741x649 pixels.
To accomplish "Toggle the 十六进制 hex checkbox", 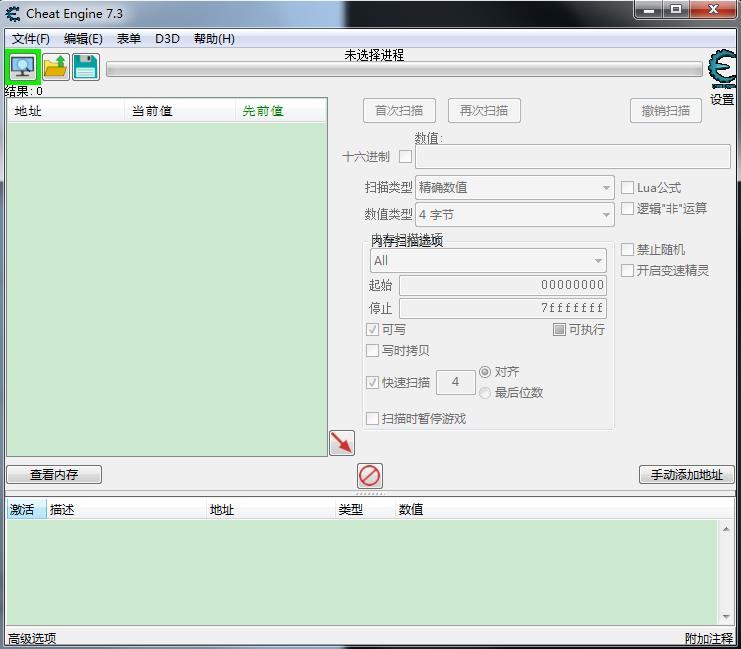I will 405,156.
